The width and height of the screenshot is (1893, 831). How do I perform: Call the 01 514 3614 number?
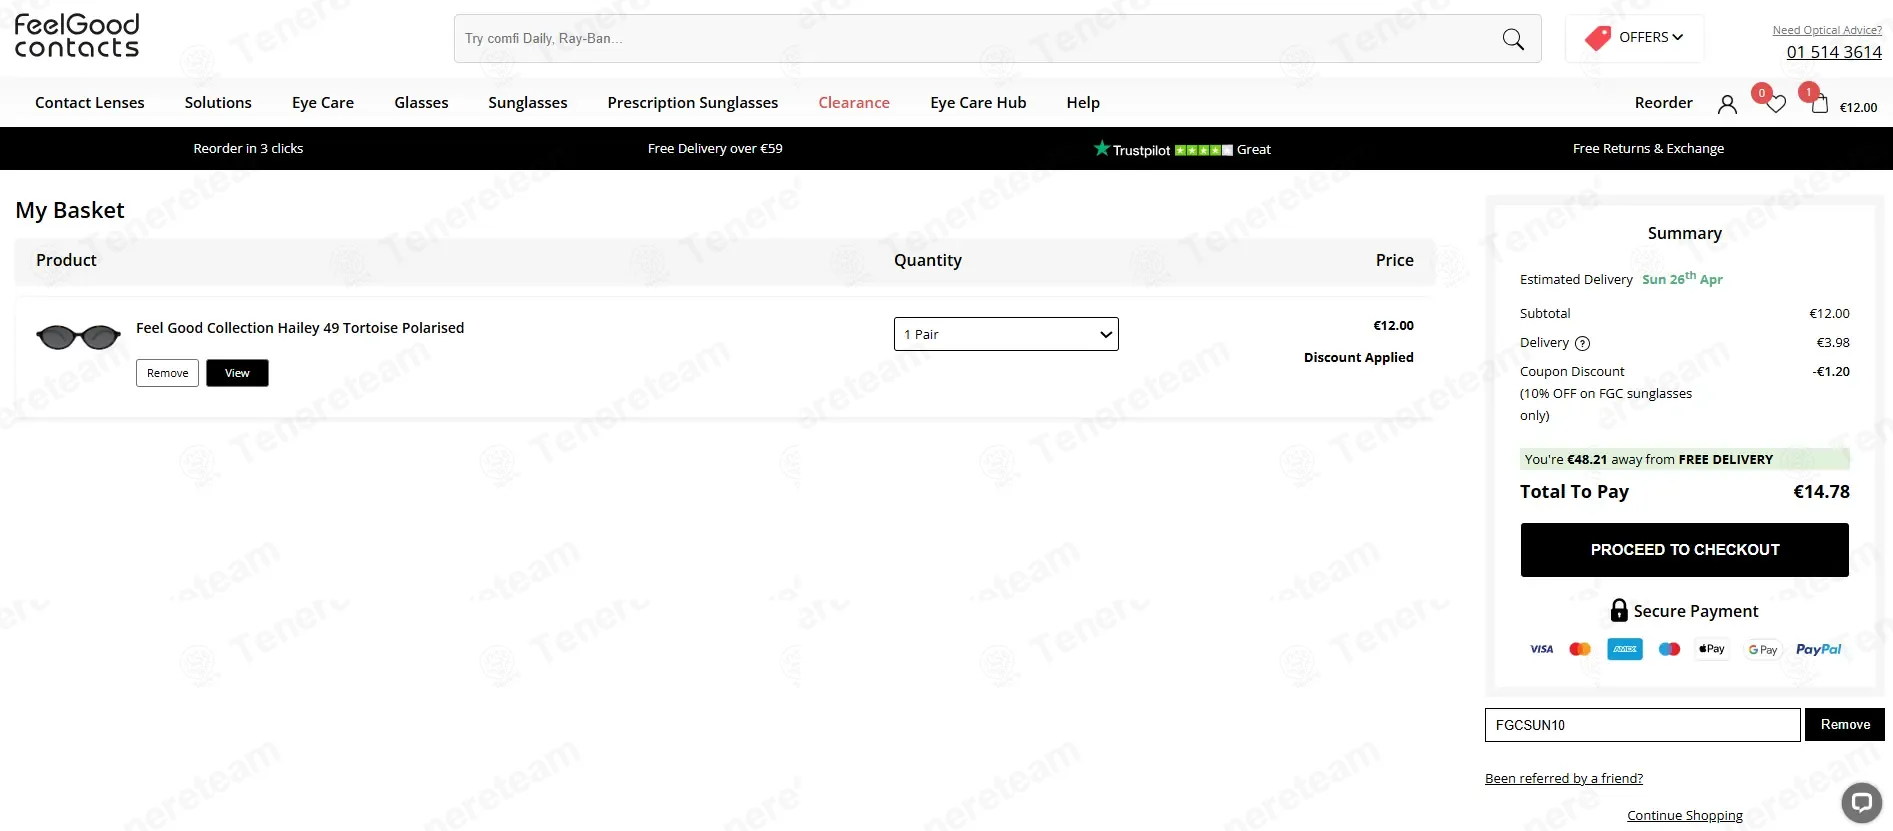click(x=1834, y=52)
